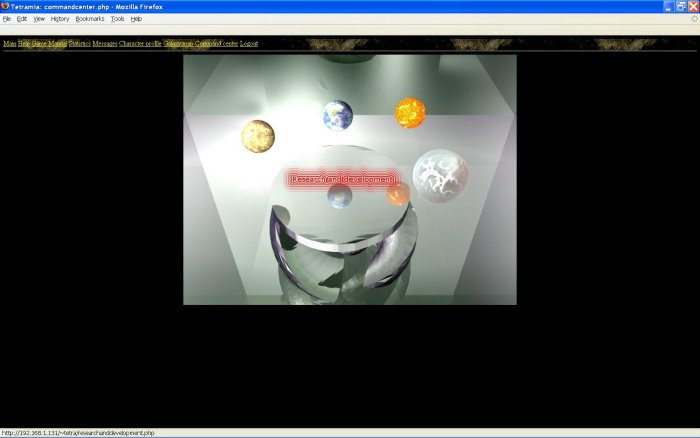
Task: Click the white cracked ice planet
Action: (x=441, y=176)
